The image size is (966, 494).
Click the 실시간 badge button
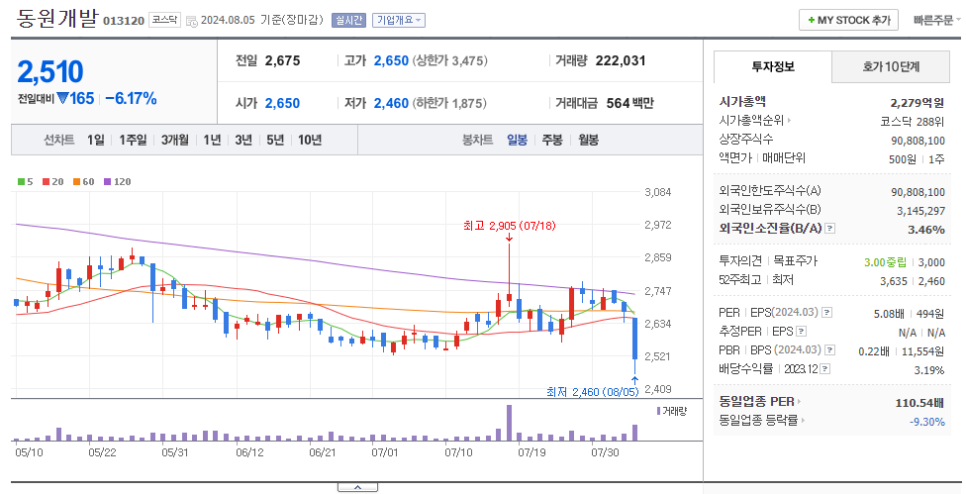click(x=349, y=20)
